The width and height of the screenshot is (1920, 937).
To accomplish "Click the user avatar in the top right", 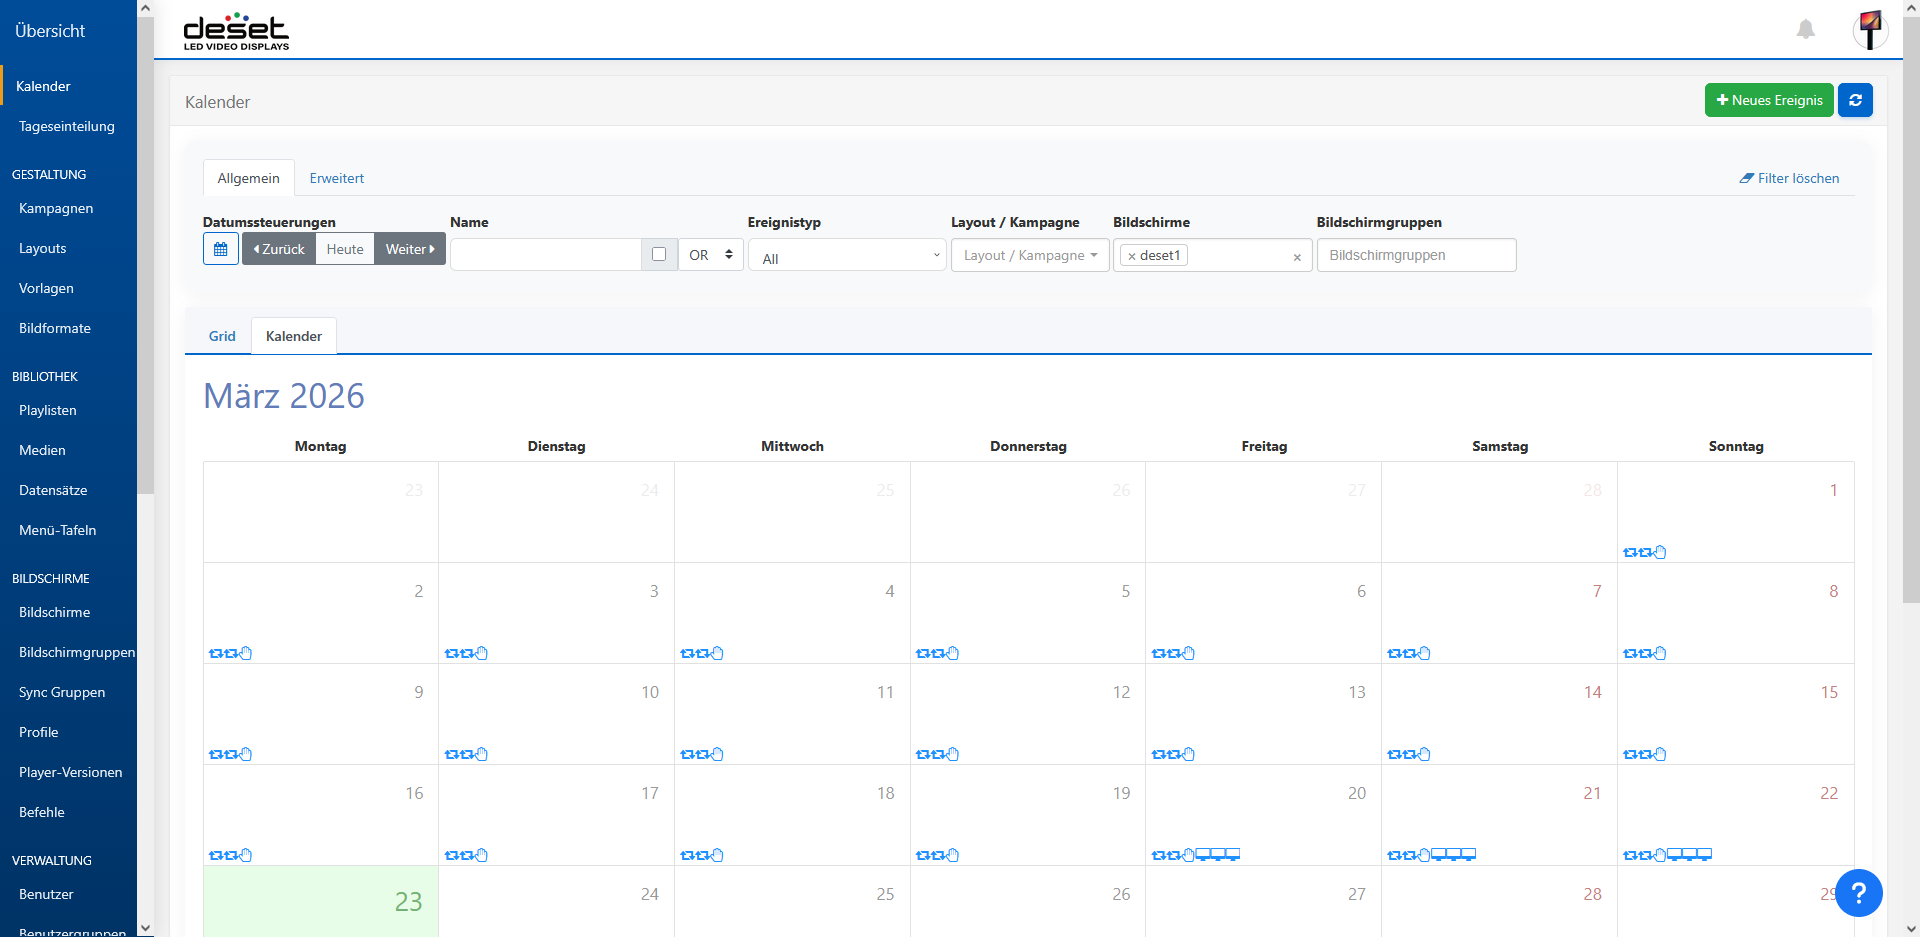I will (x=1871, y=30).
